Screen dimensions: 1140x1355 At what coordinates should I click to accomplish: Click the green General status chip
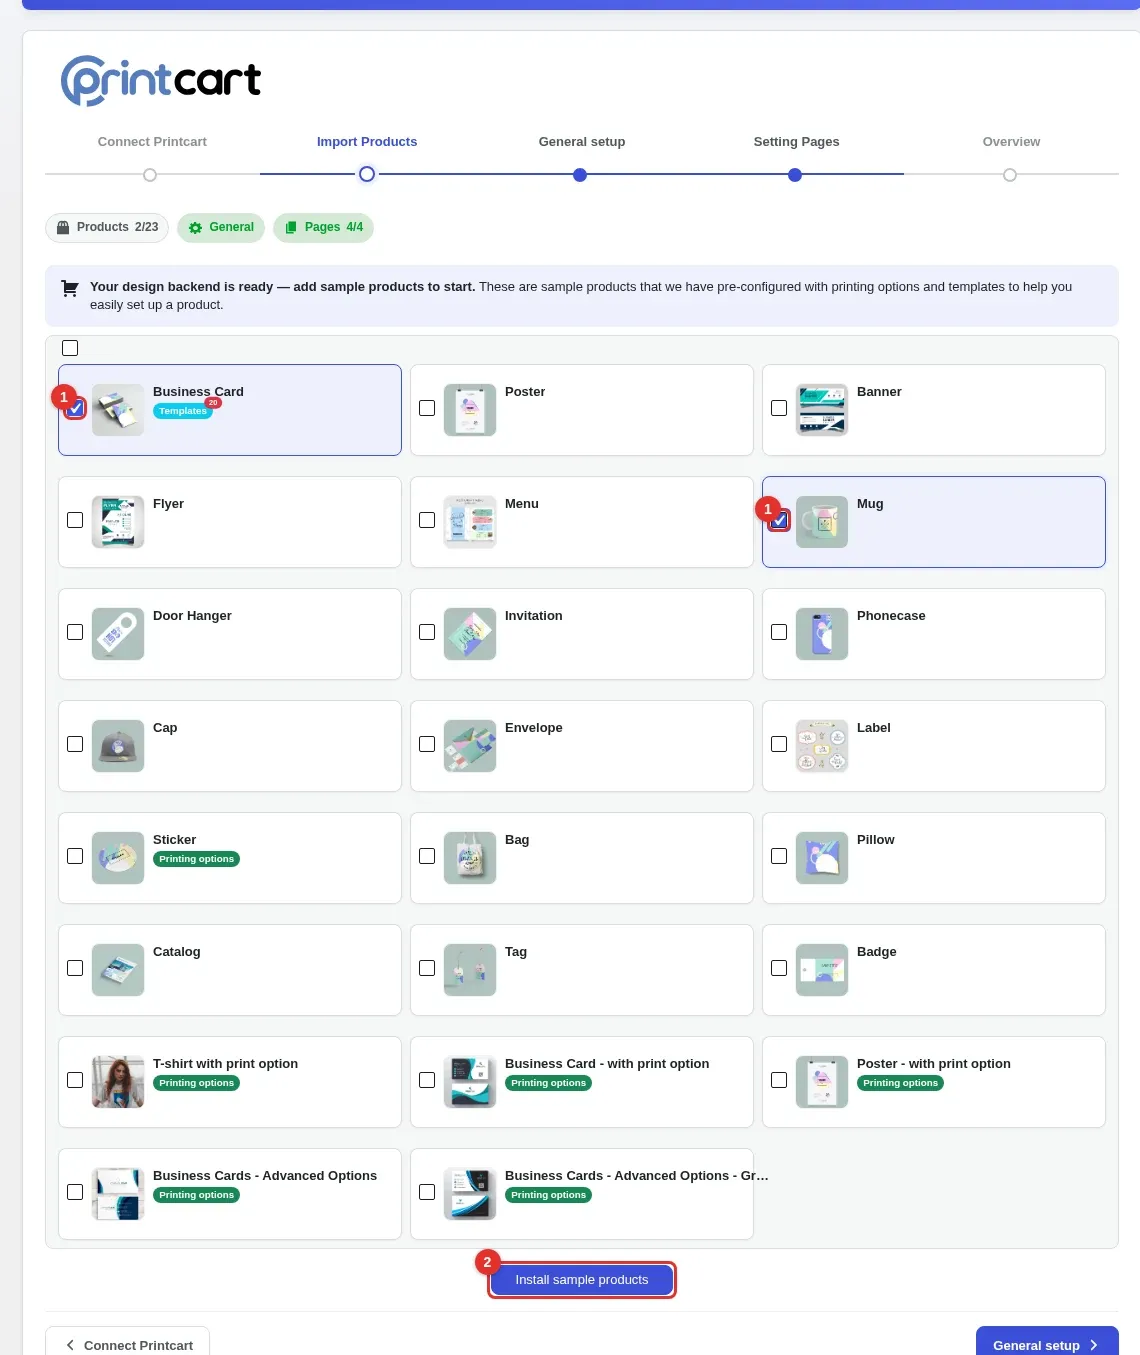point(221,228)
